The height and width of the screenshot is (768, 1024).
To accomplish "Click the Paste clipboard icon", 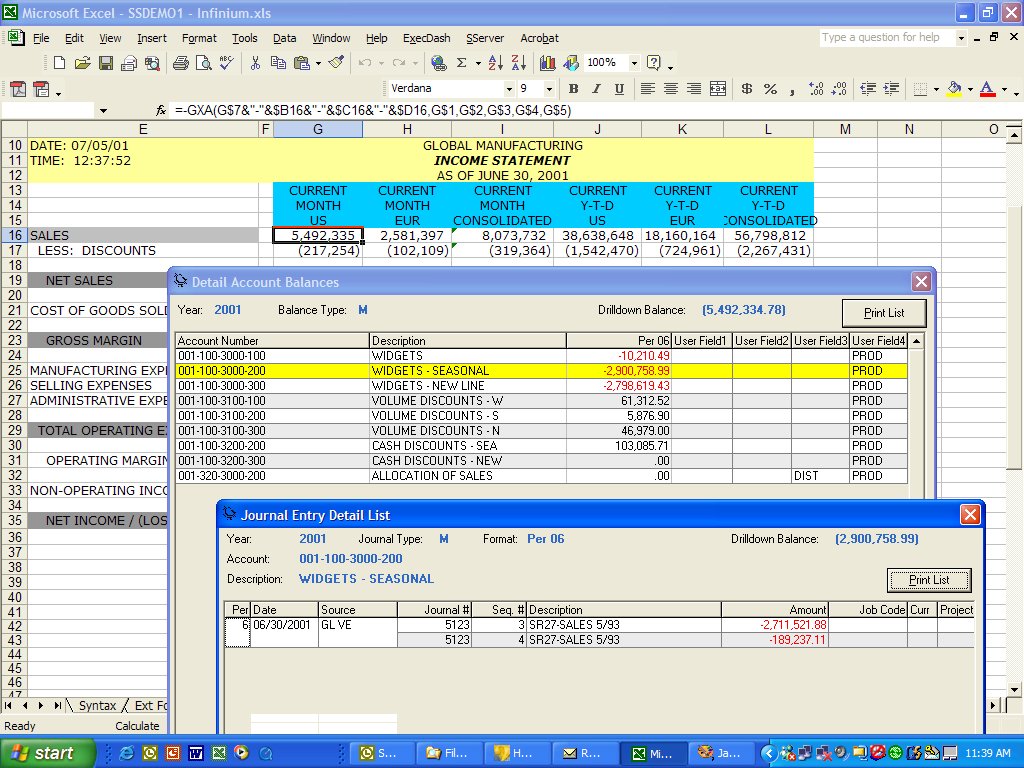I will (x=301, y=63).
